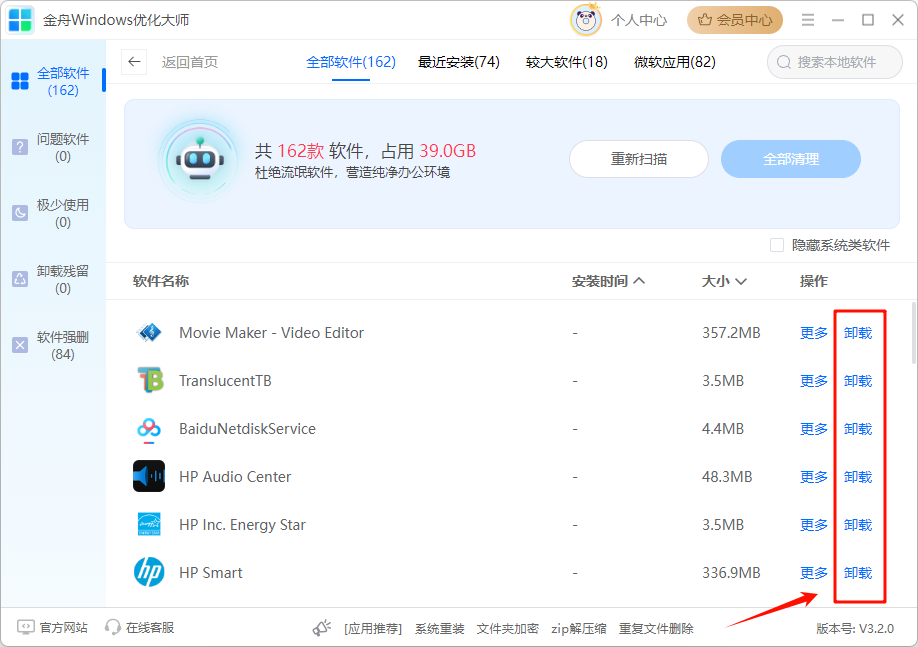Click the 金舟Windows优化大师 app logo
This screenshot has width=918, height=647.
coord(20,20)
